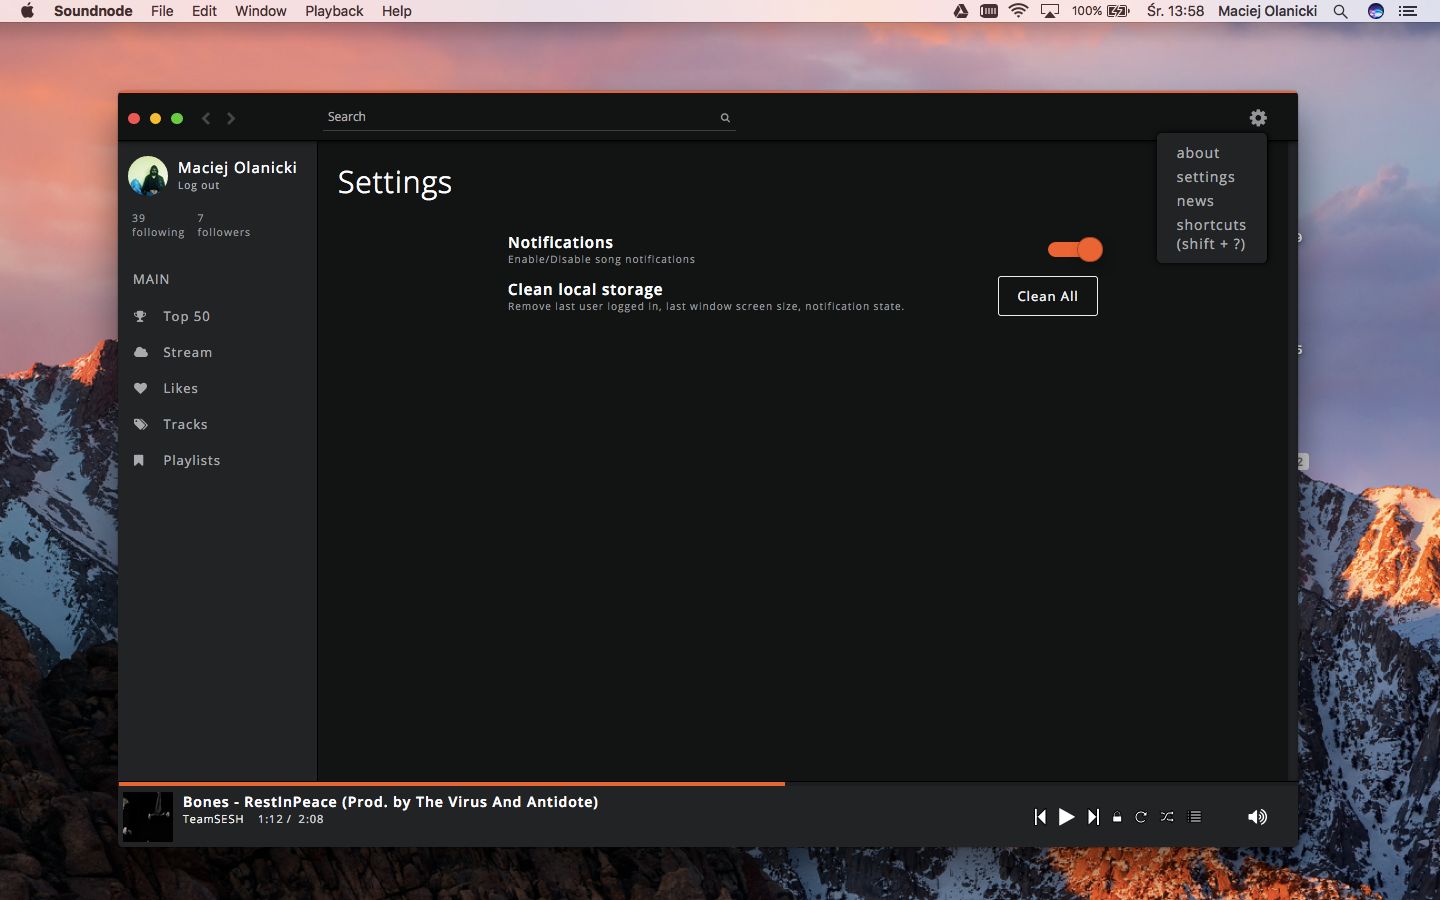Go back with the left arrow navigation icon

click(x=206, y=118)
